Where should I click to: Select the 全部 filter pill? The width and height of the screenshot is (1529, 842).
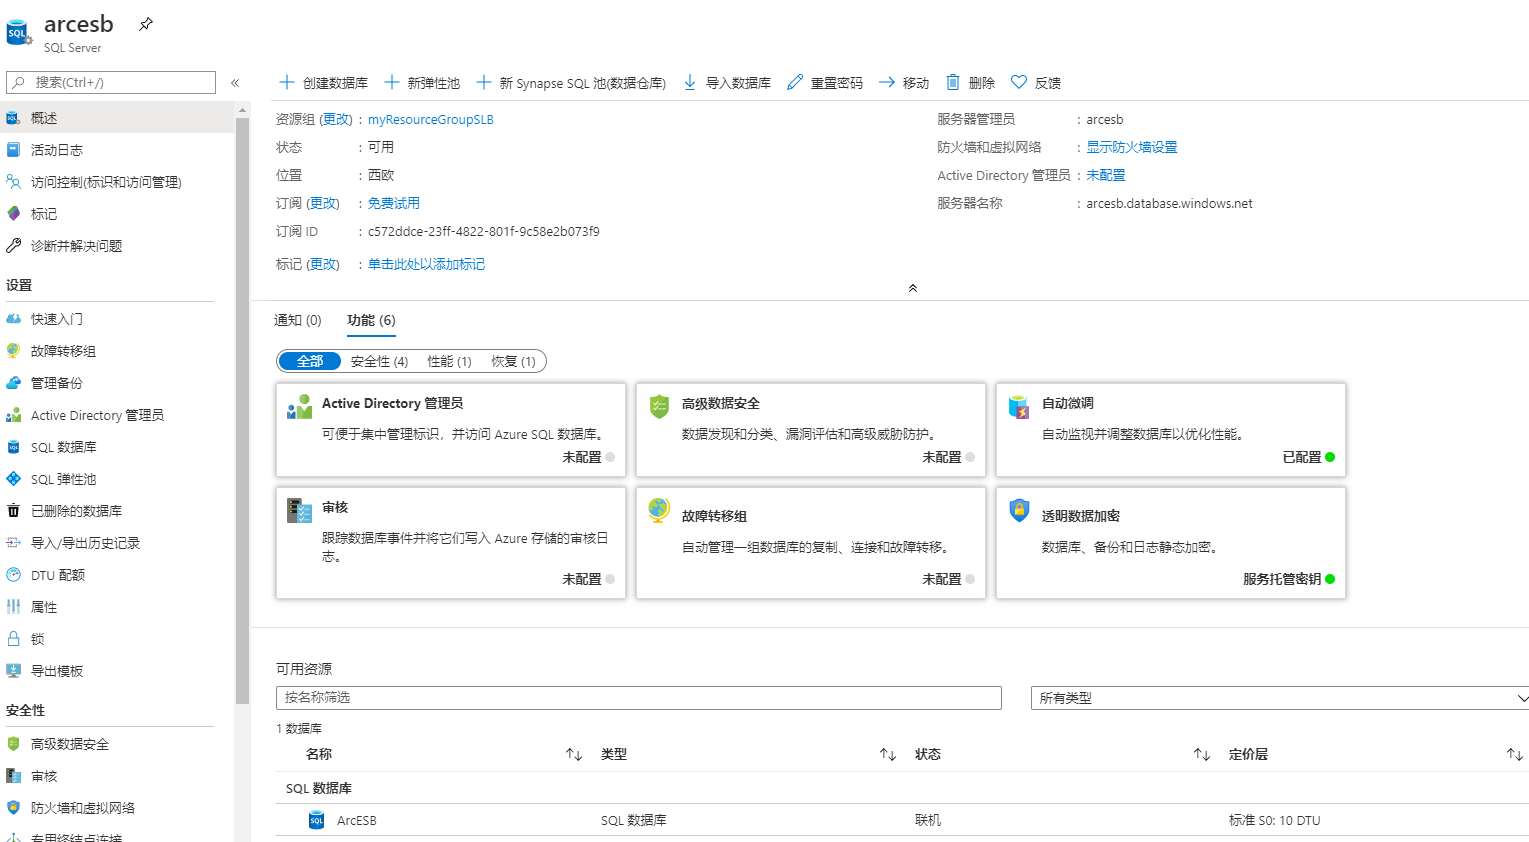(x=310, y=361)
